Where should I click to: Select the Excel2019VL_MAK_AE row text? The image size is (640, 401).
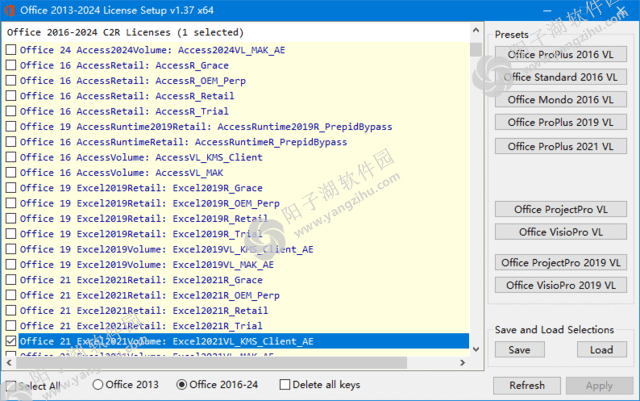(x=147, y=265)
